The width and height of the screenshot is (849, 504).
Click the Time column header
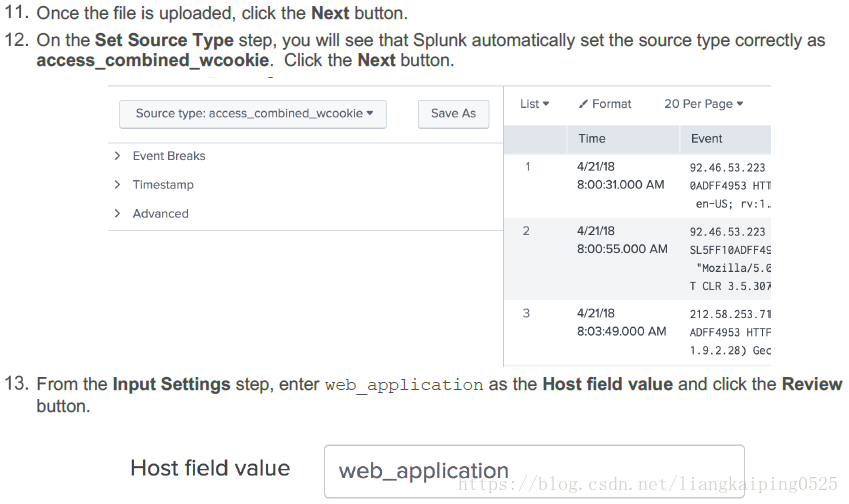[x=623, y=139]
